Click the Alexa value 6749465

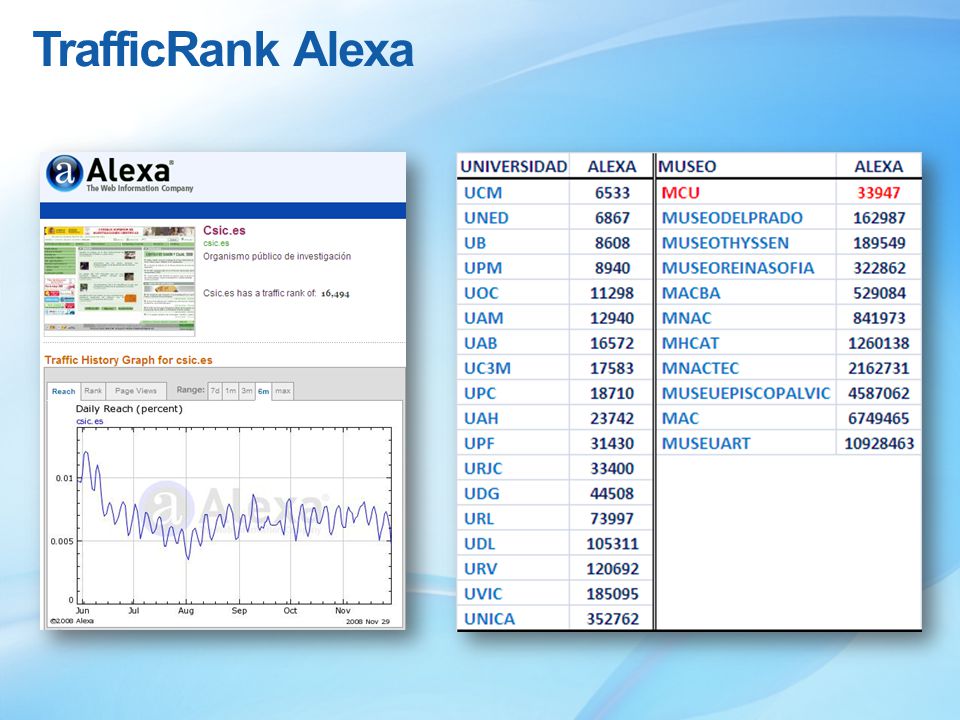(x=879, y=419)
